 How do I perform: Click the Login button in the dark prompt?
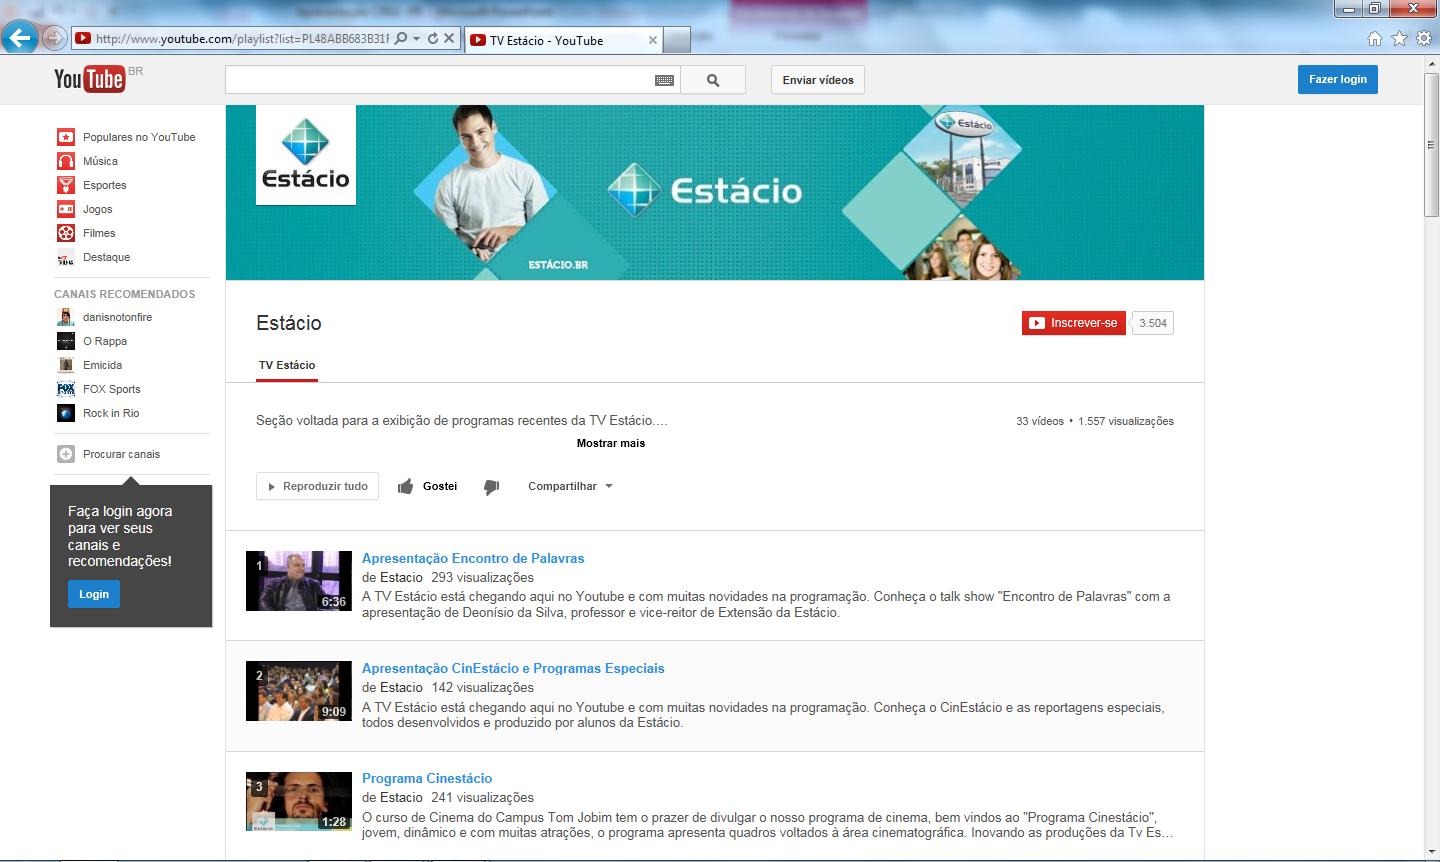[x=94, y=594]
